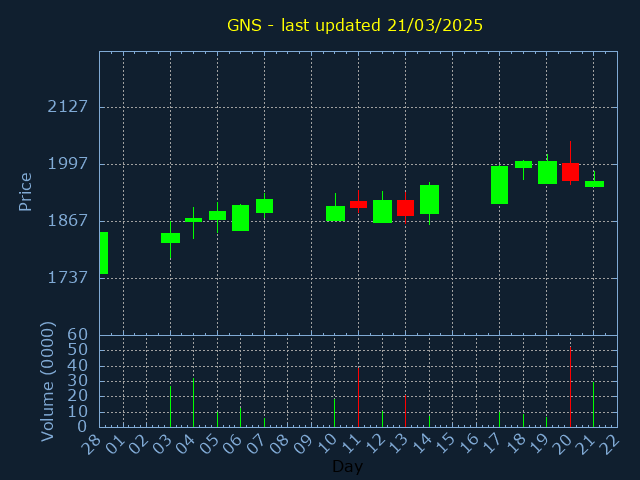
Task: Select the 1997 price tick label
Action: (x=68, y=164)
